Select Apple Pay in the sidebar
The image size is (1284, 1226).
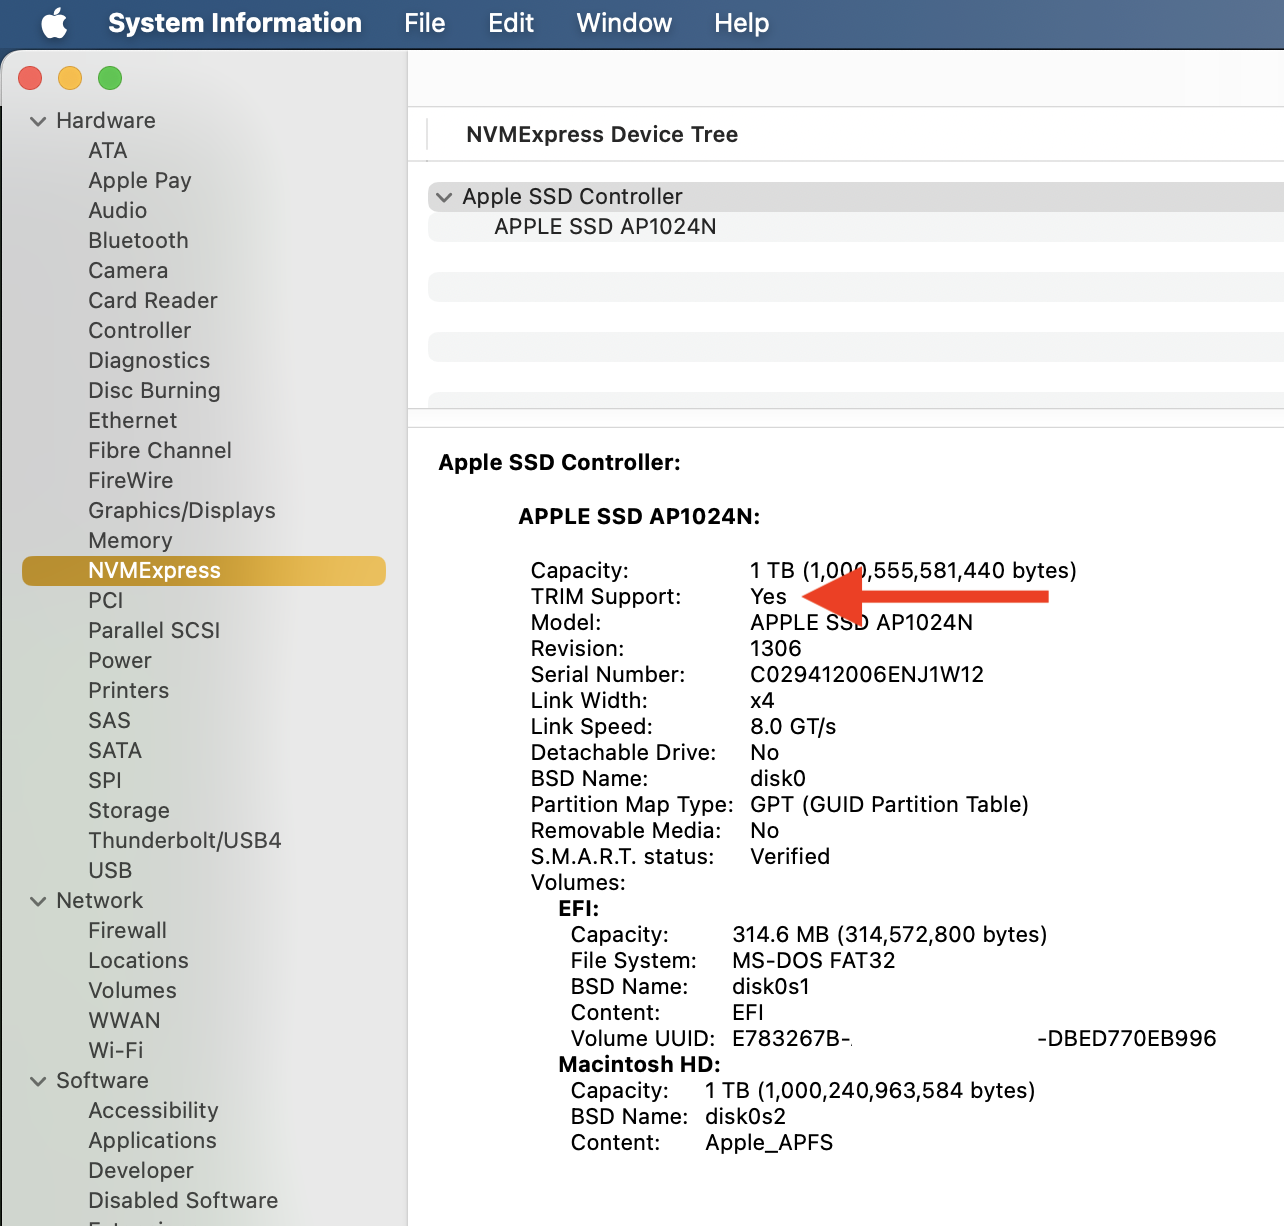[140, 181]
